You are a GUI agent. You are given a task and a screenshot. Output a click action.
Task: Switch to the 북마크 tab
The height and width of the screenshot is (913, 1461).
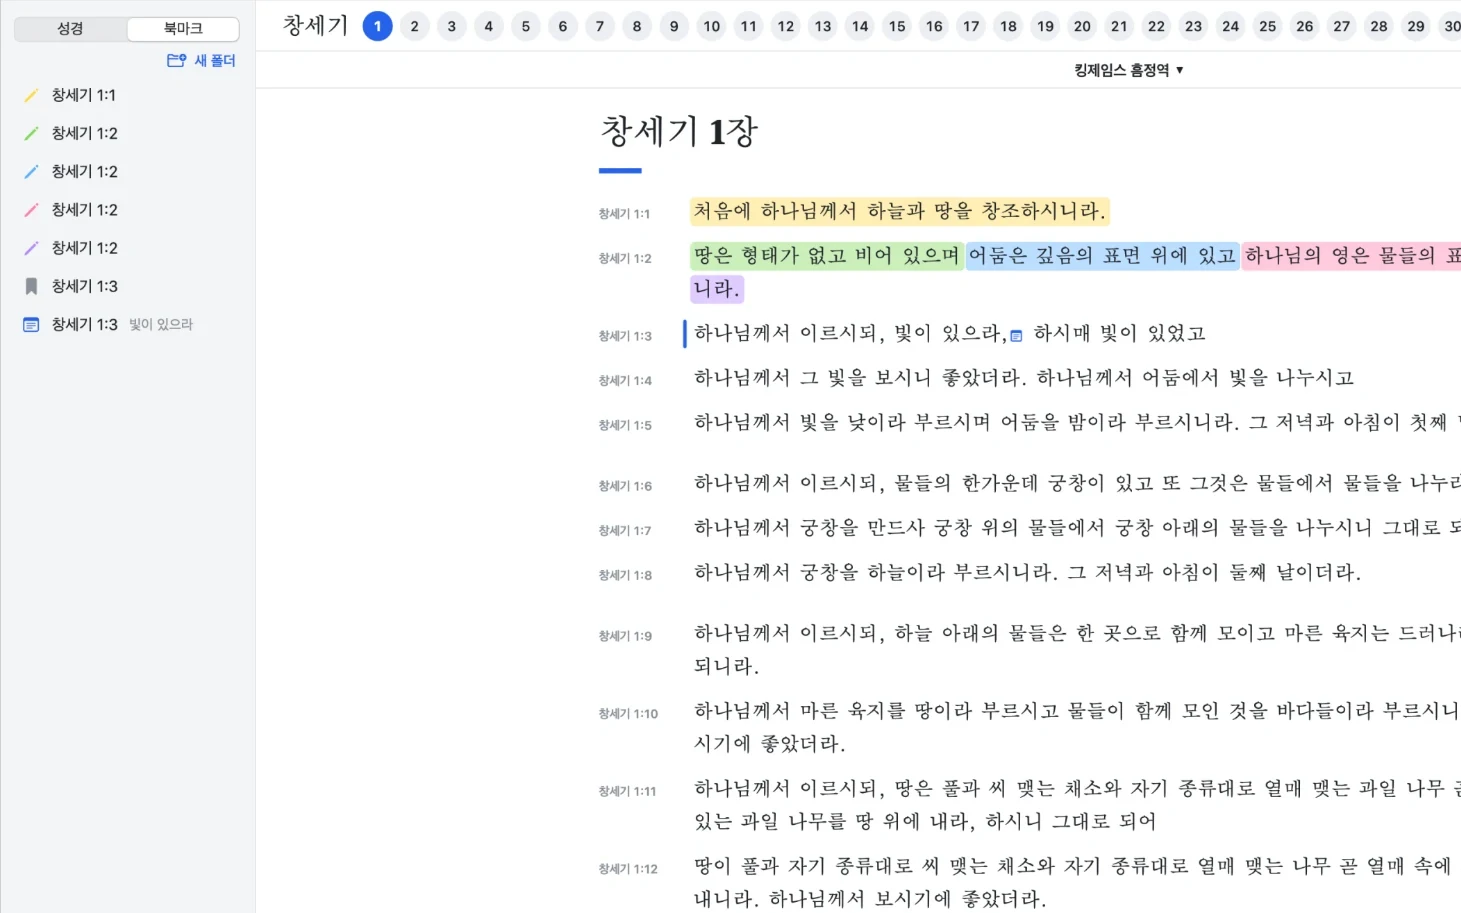point(183,29)
